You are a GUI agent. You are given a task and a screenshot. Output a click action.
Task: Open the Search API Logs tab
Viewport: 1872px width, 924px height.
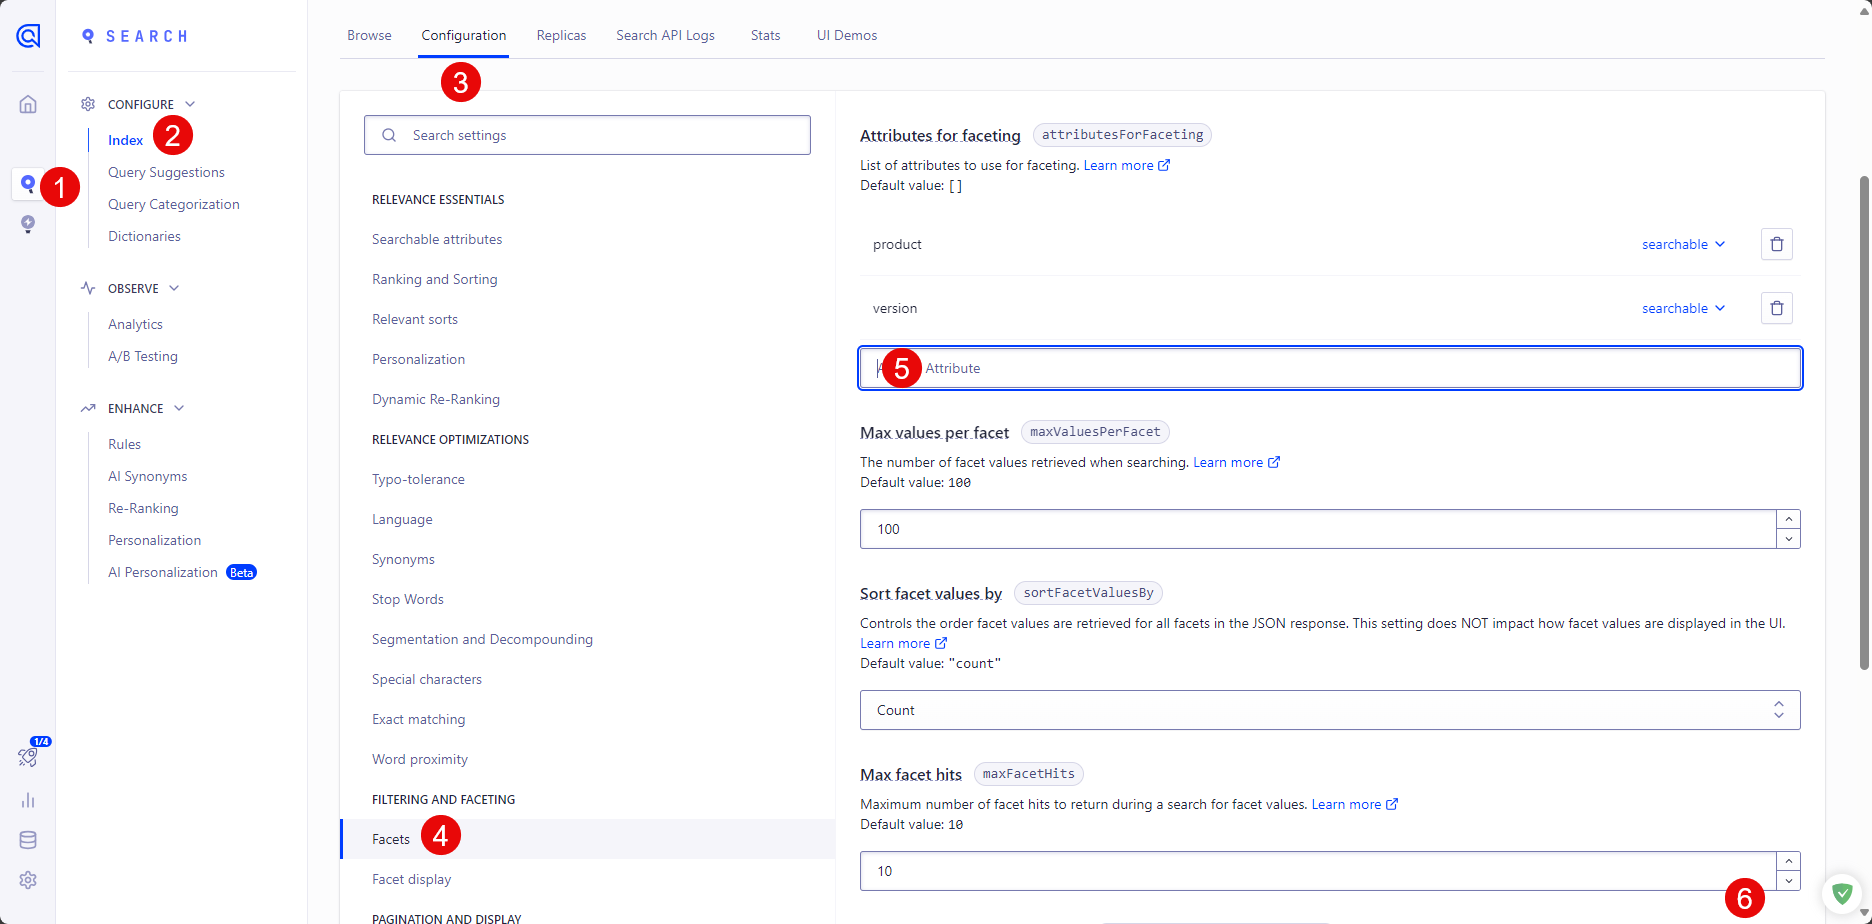[665, 35]
